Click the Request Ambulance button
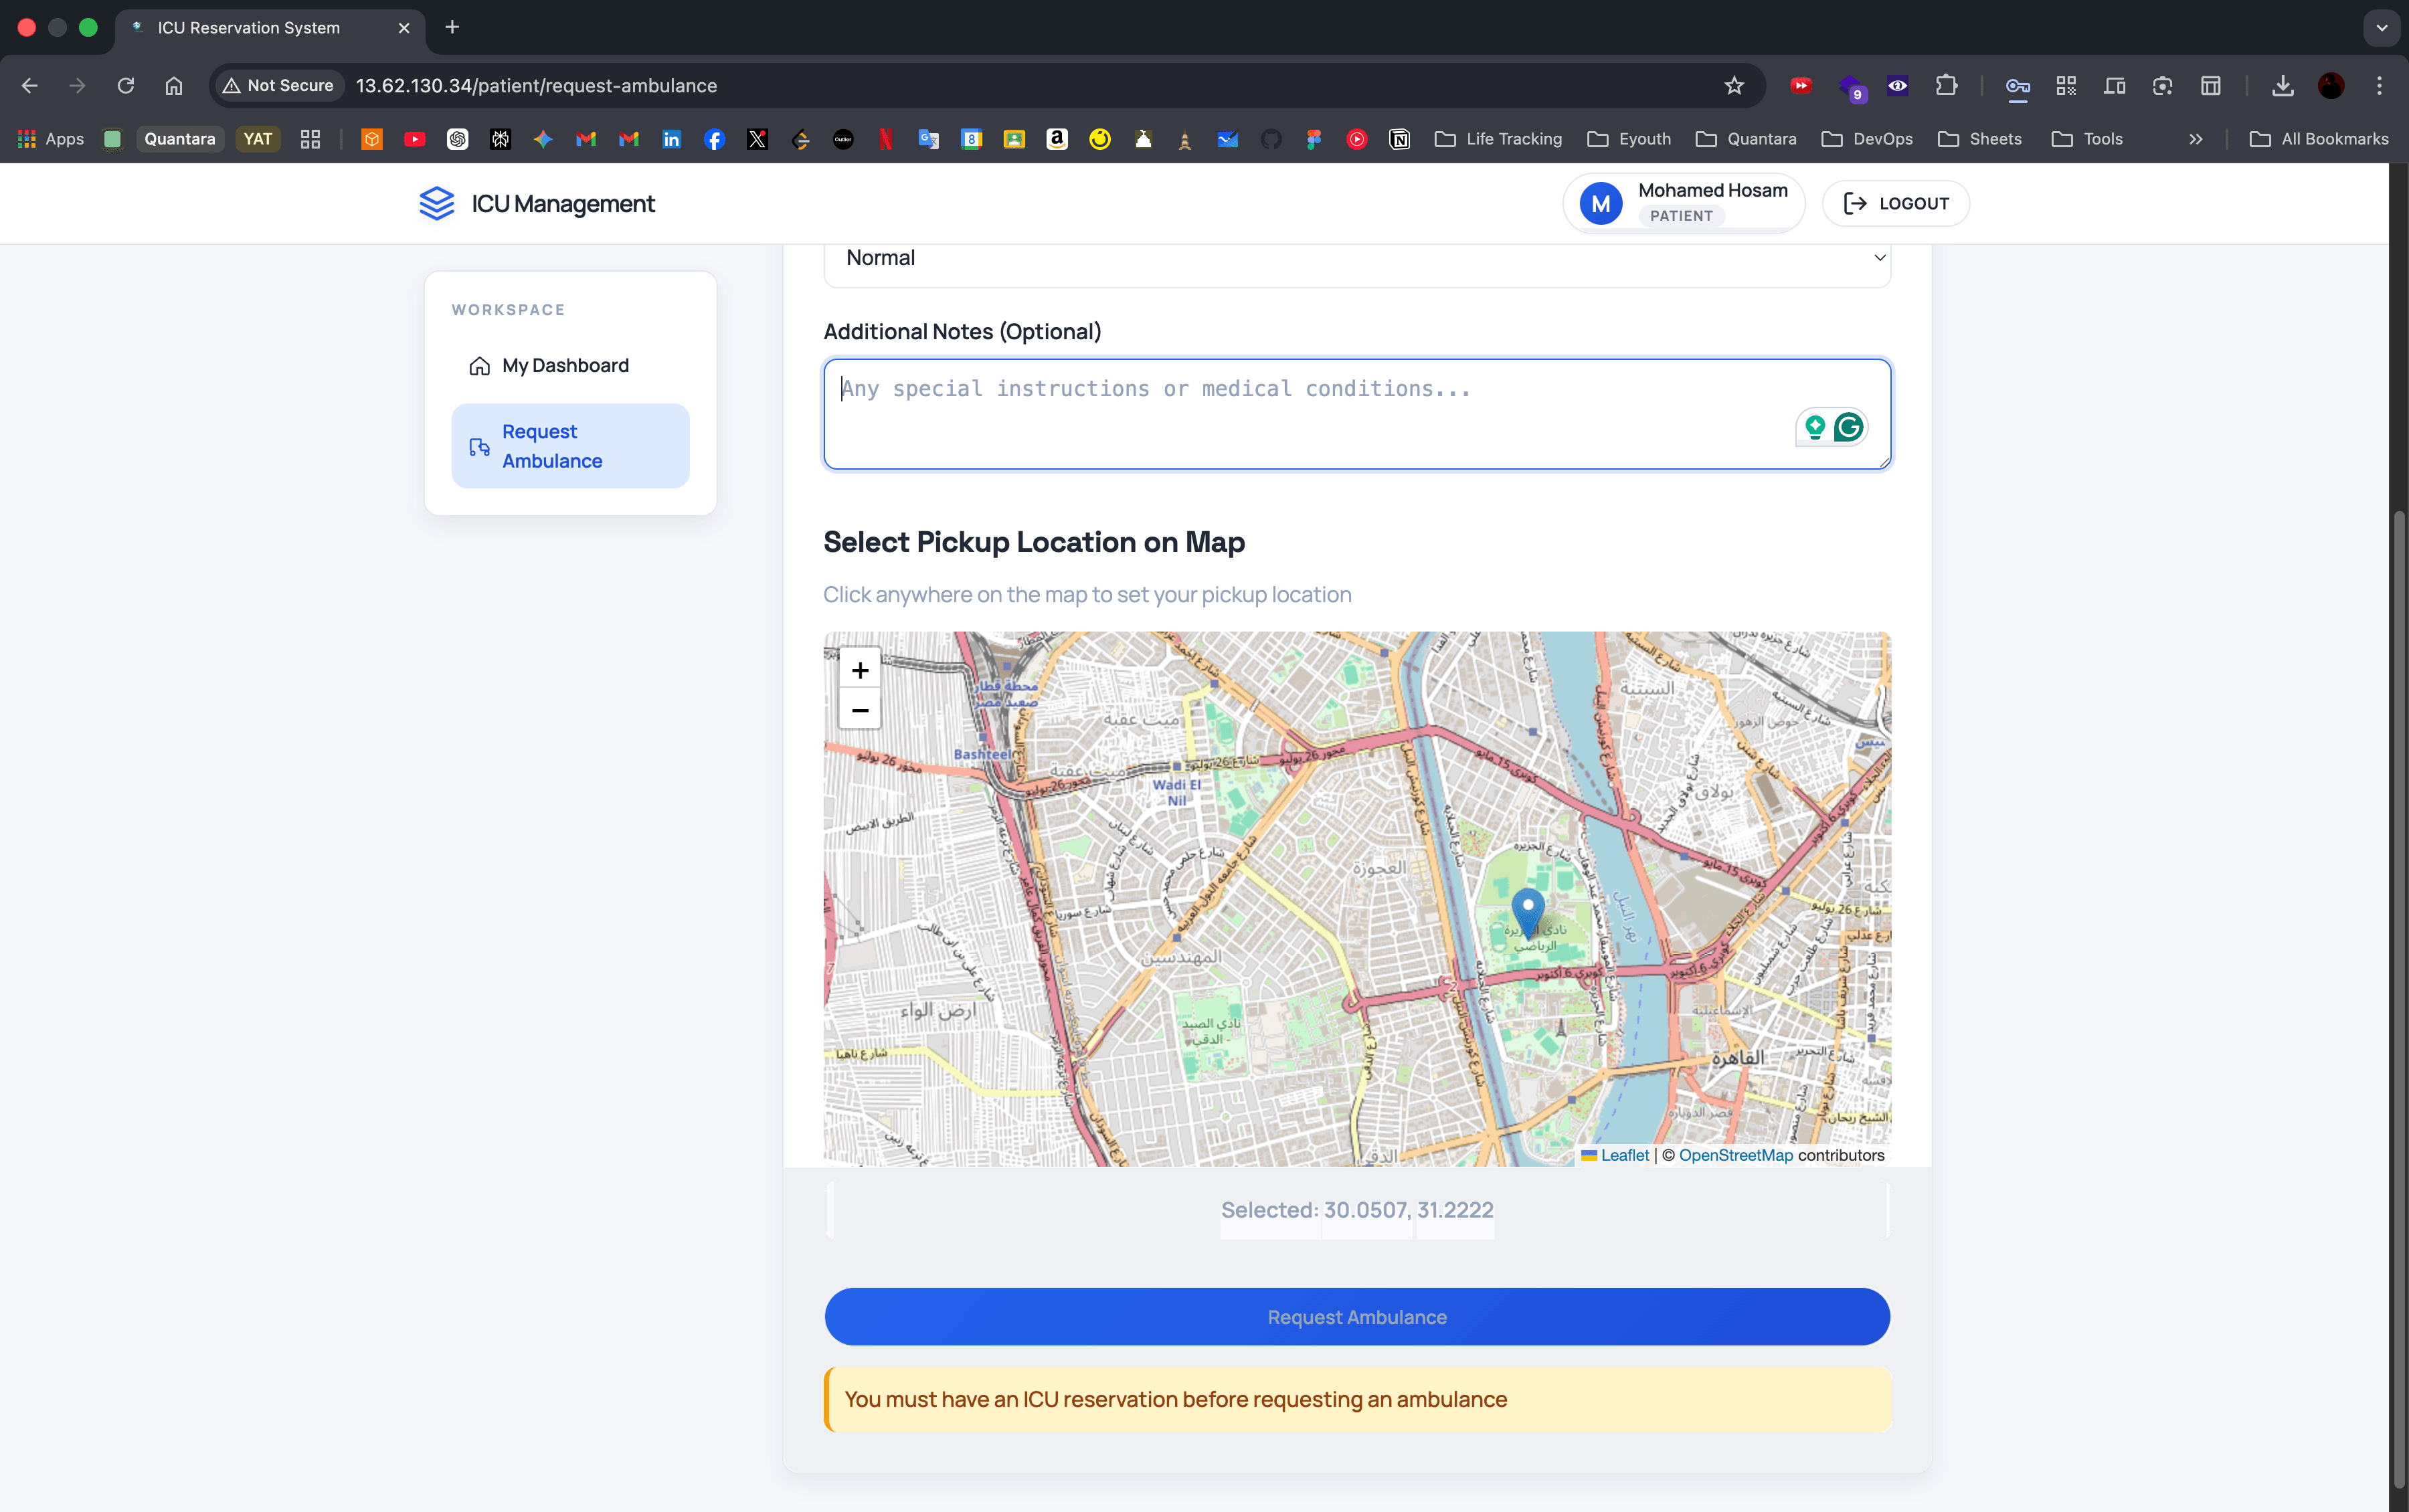The width and height of the screenshot is (2409, 1512). pos(1356,1317)
